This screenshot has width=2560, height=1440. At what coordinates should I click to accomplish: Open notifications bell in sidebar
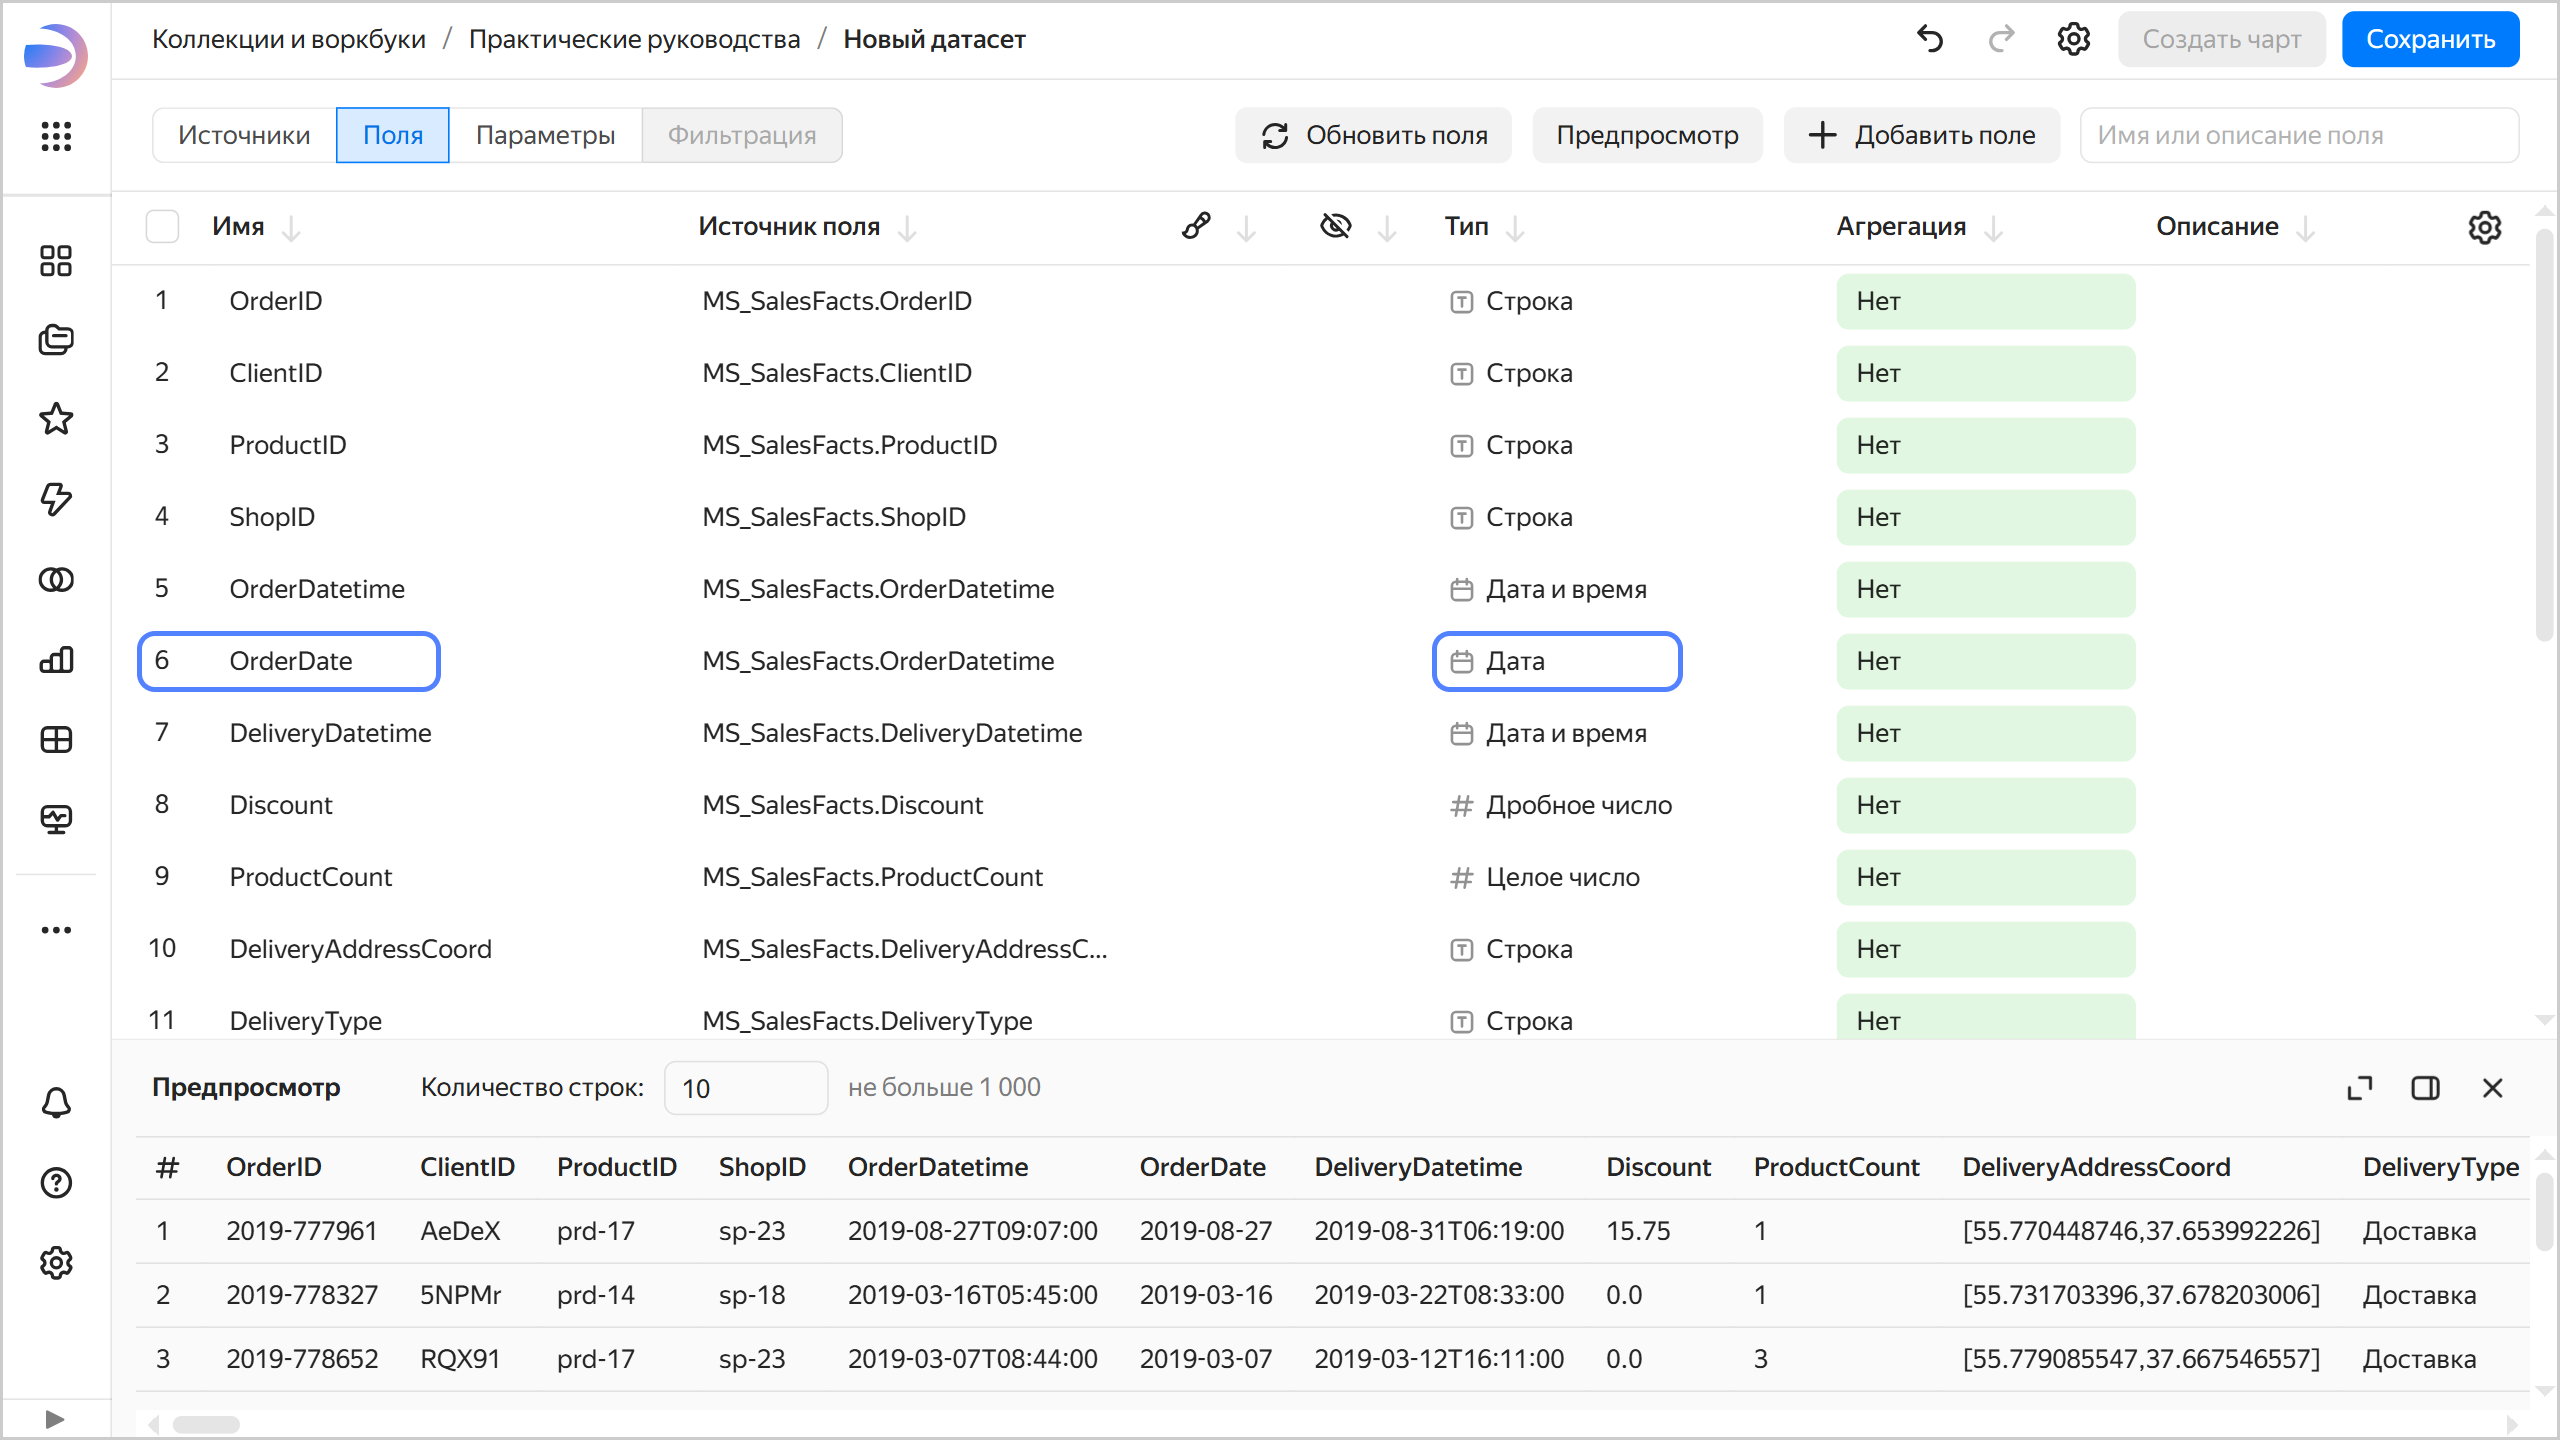[56, 1103]
